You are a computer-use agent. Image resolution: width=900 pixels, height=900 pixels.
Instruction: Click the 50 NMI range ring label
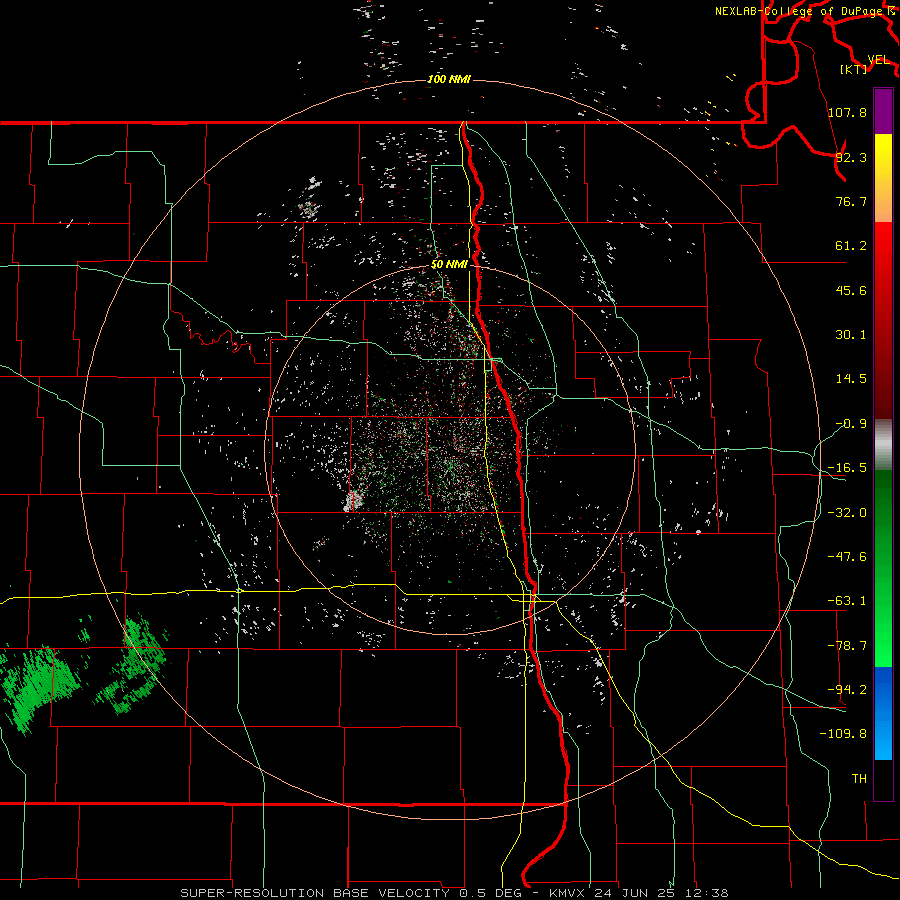pyautogui.click(x=449, y=264)
